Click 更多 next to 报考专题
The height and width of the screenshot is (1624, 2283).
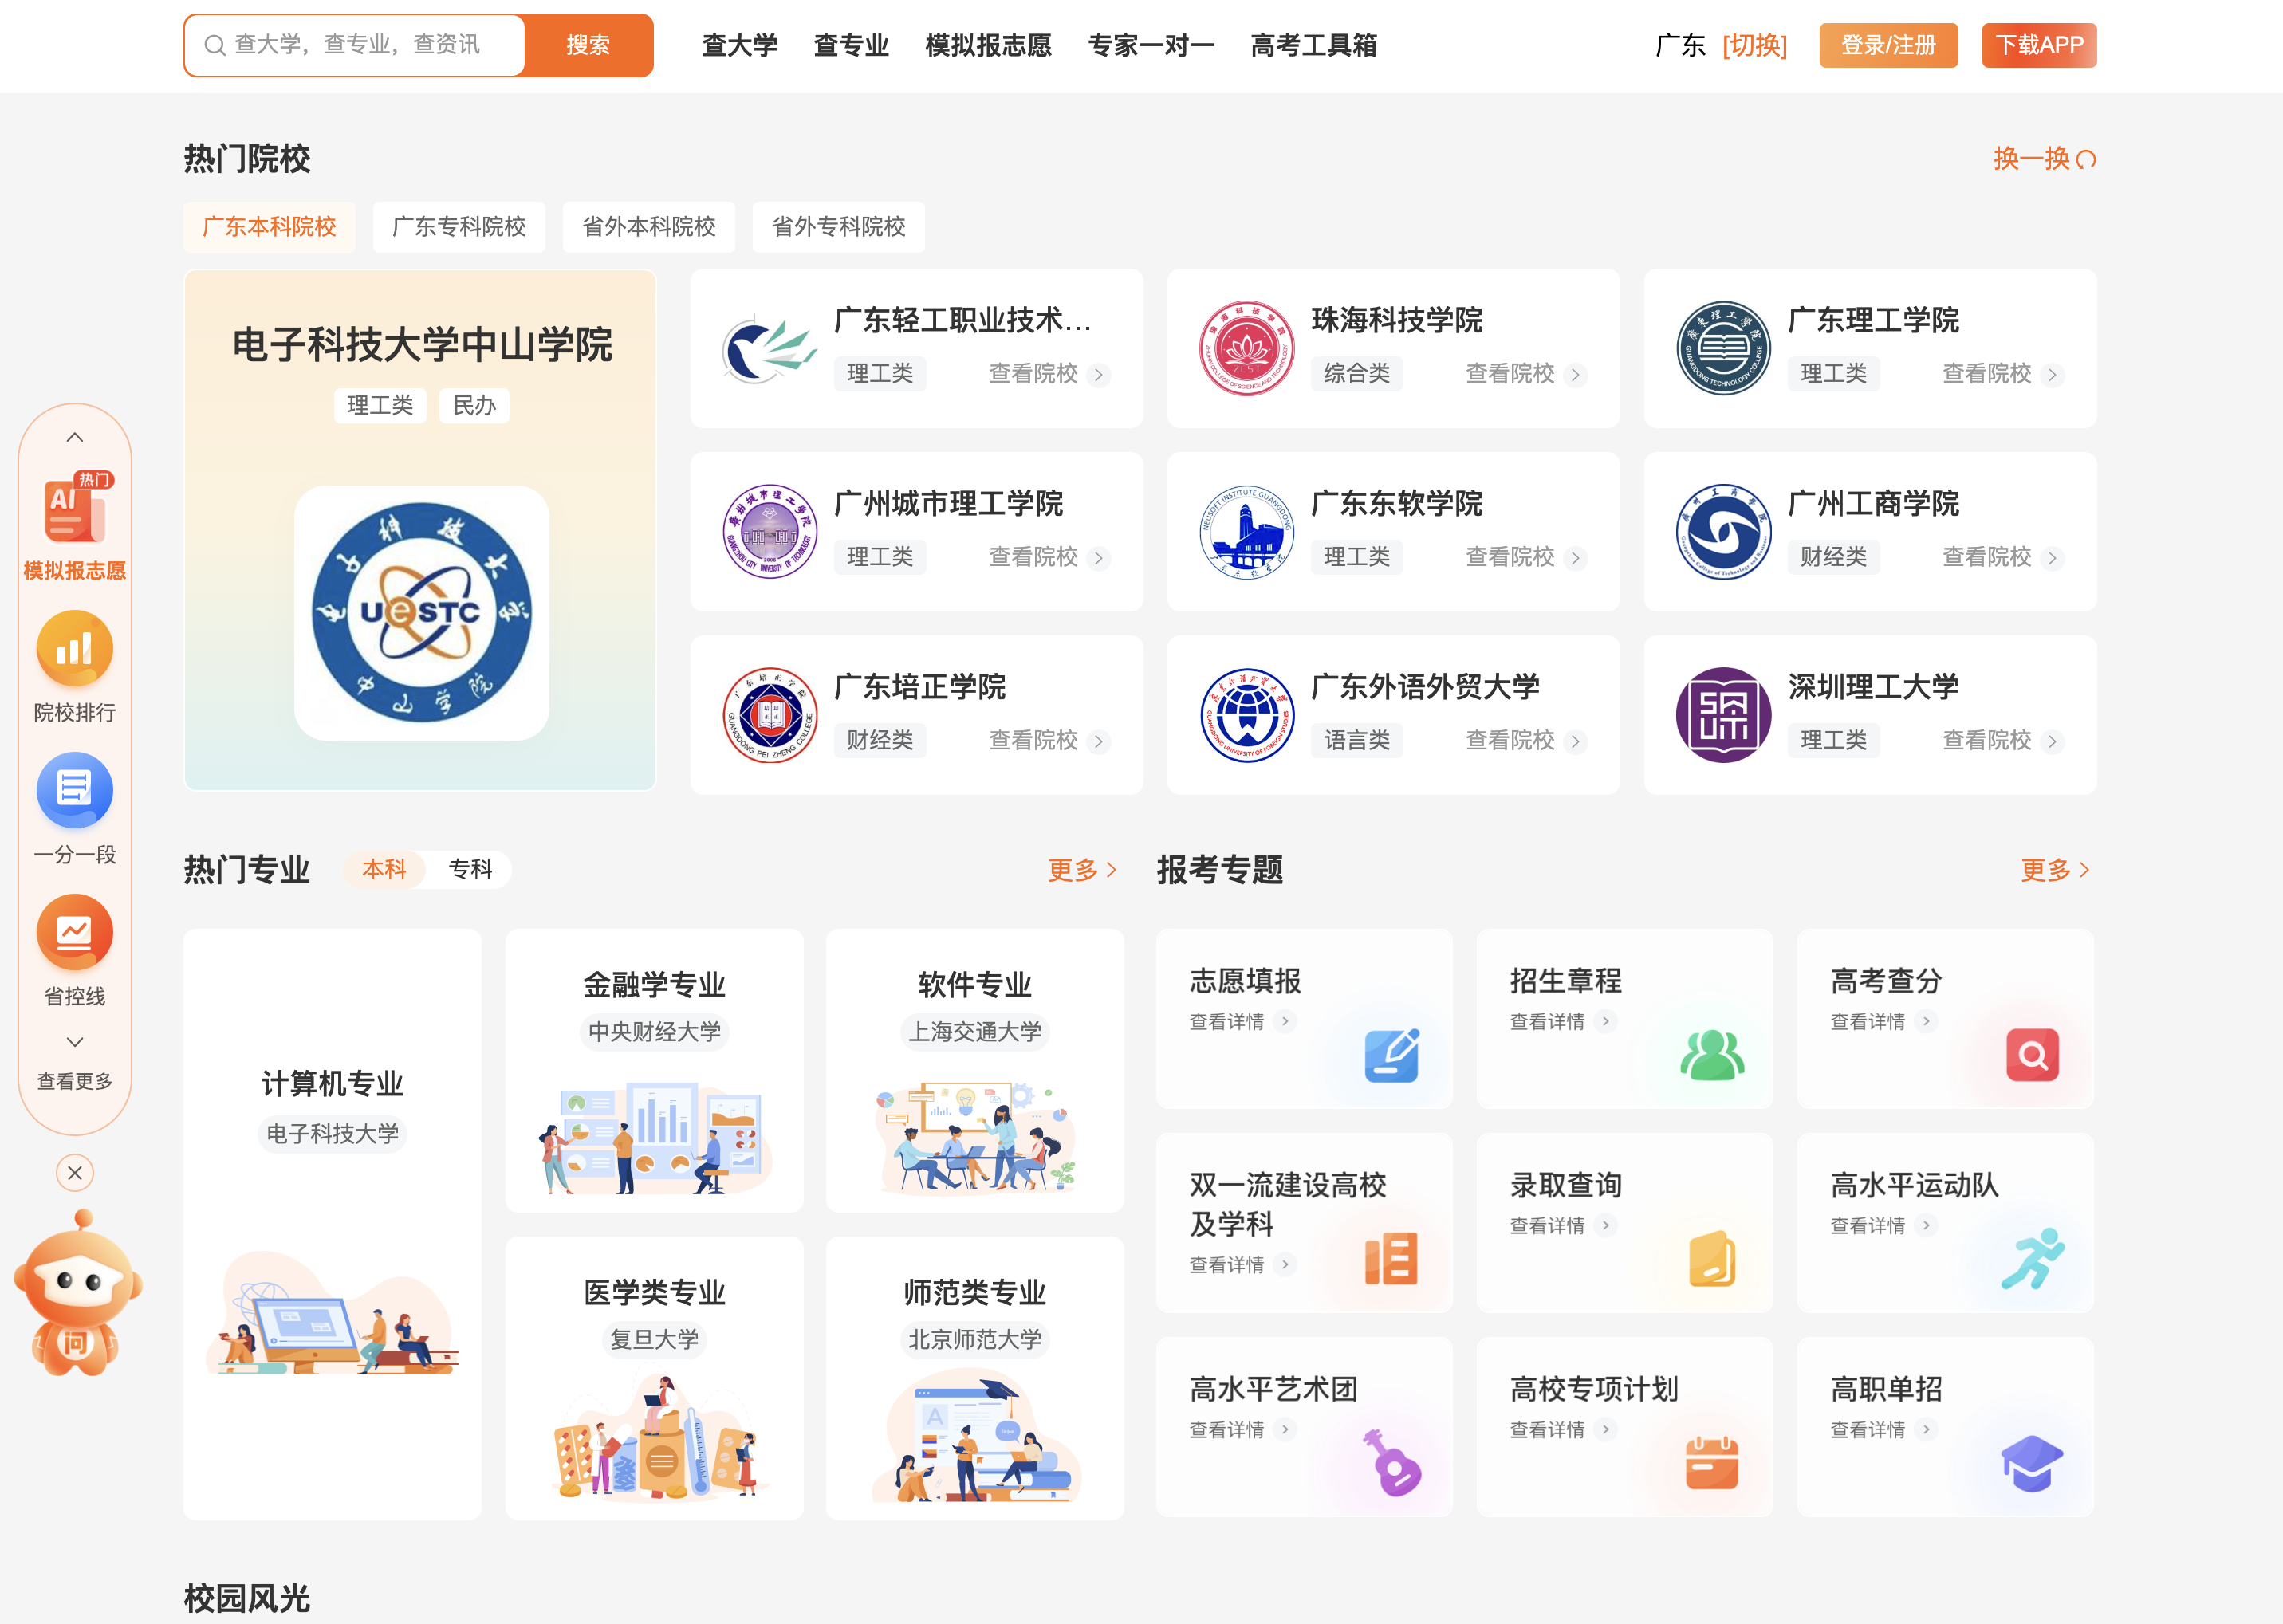pos(2055,870)
